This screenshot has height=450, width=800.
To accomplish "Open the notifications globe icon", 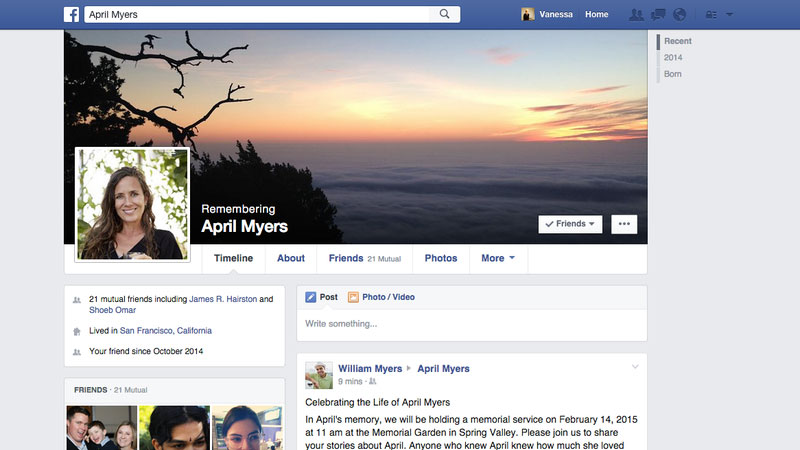I will click(x=679, y=14).
